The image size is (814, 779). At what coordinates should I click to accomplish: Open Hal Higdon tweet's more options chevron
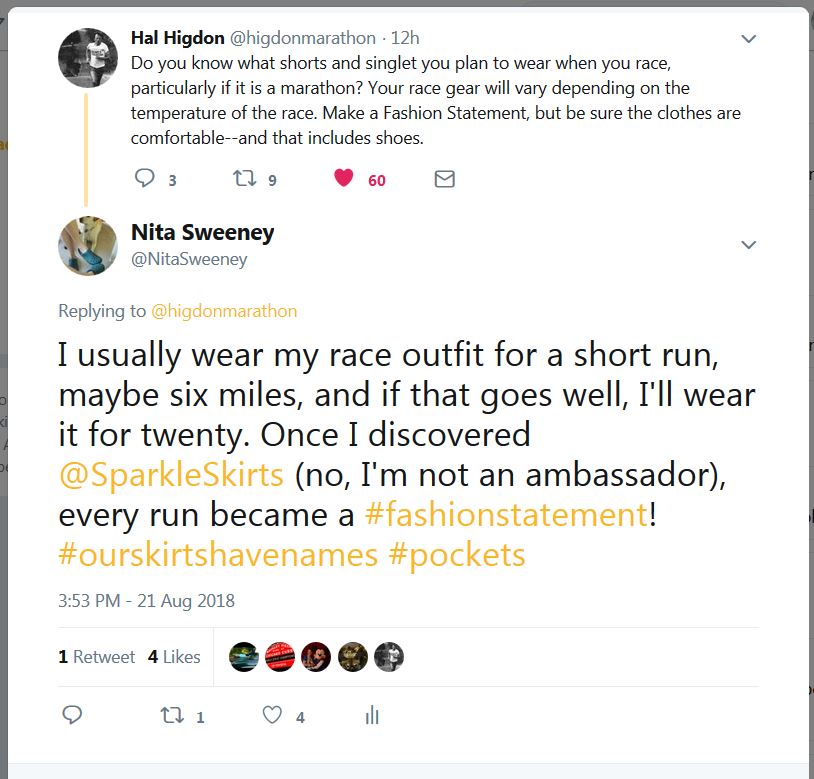(x=748, y=40)
